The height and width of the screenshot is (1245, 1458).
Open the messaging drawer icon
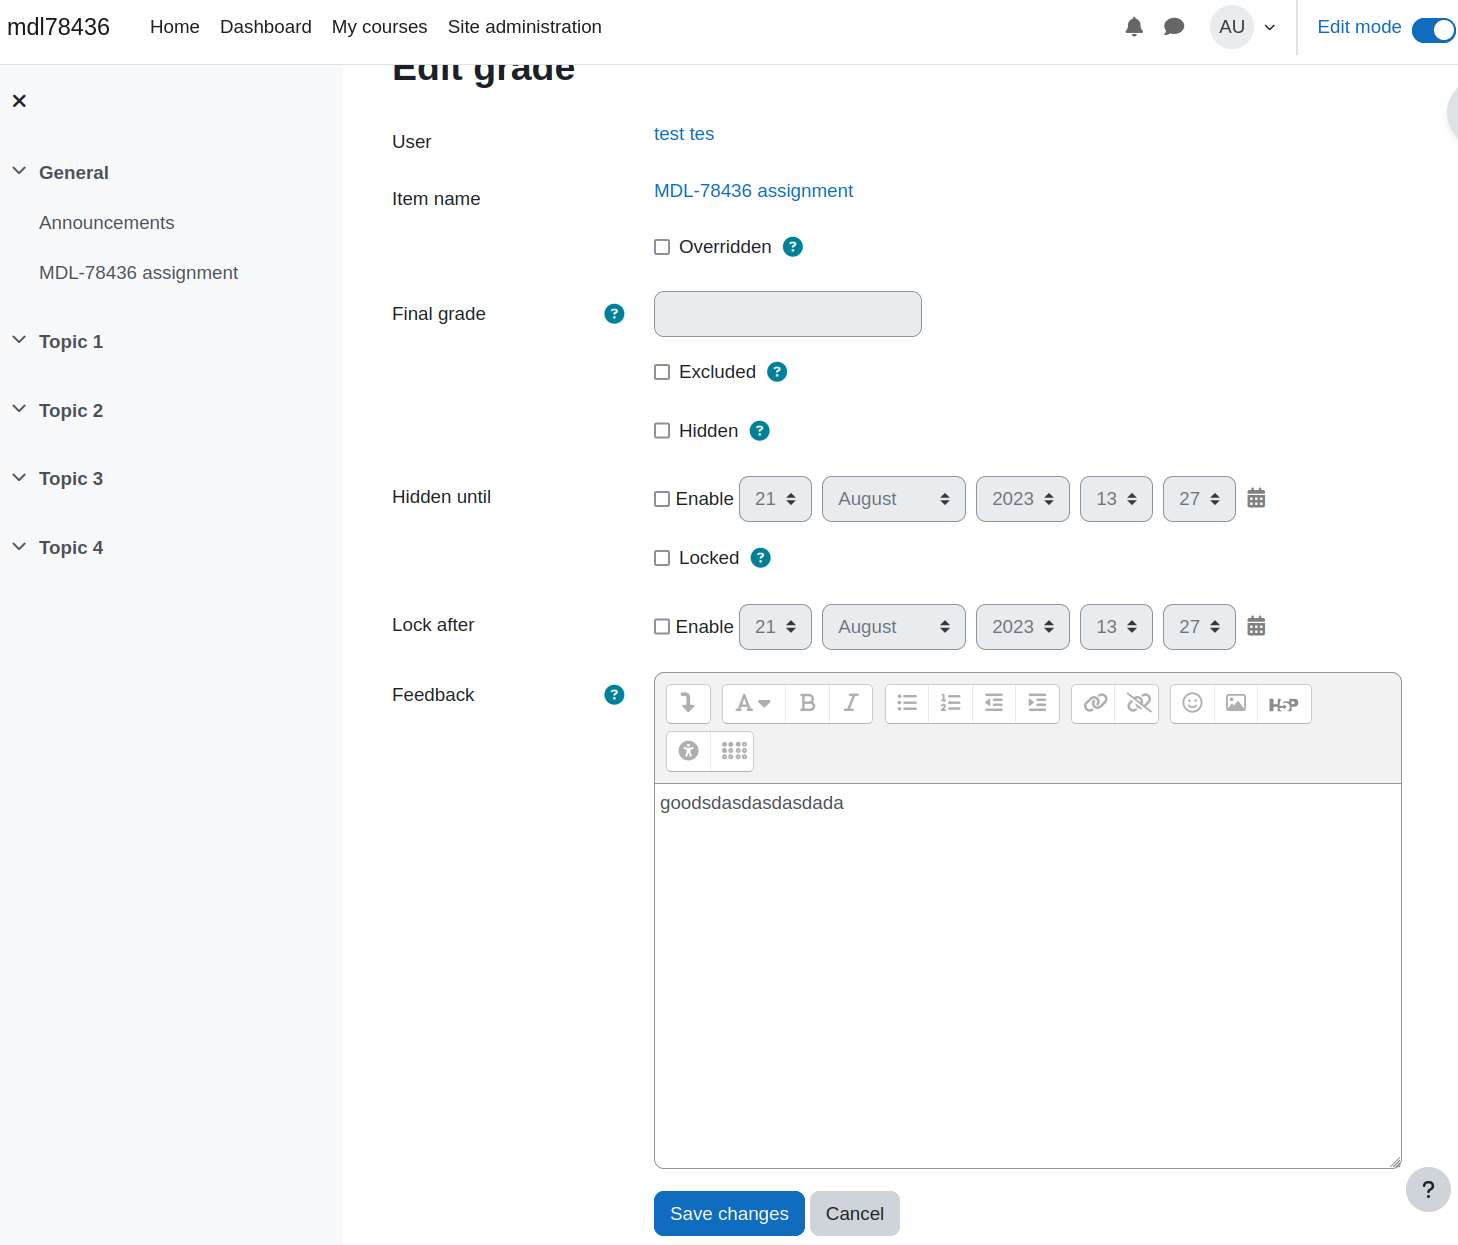tap(1174, 27)
